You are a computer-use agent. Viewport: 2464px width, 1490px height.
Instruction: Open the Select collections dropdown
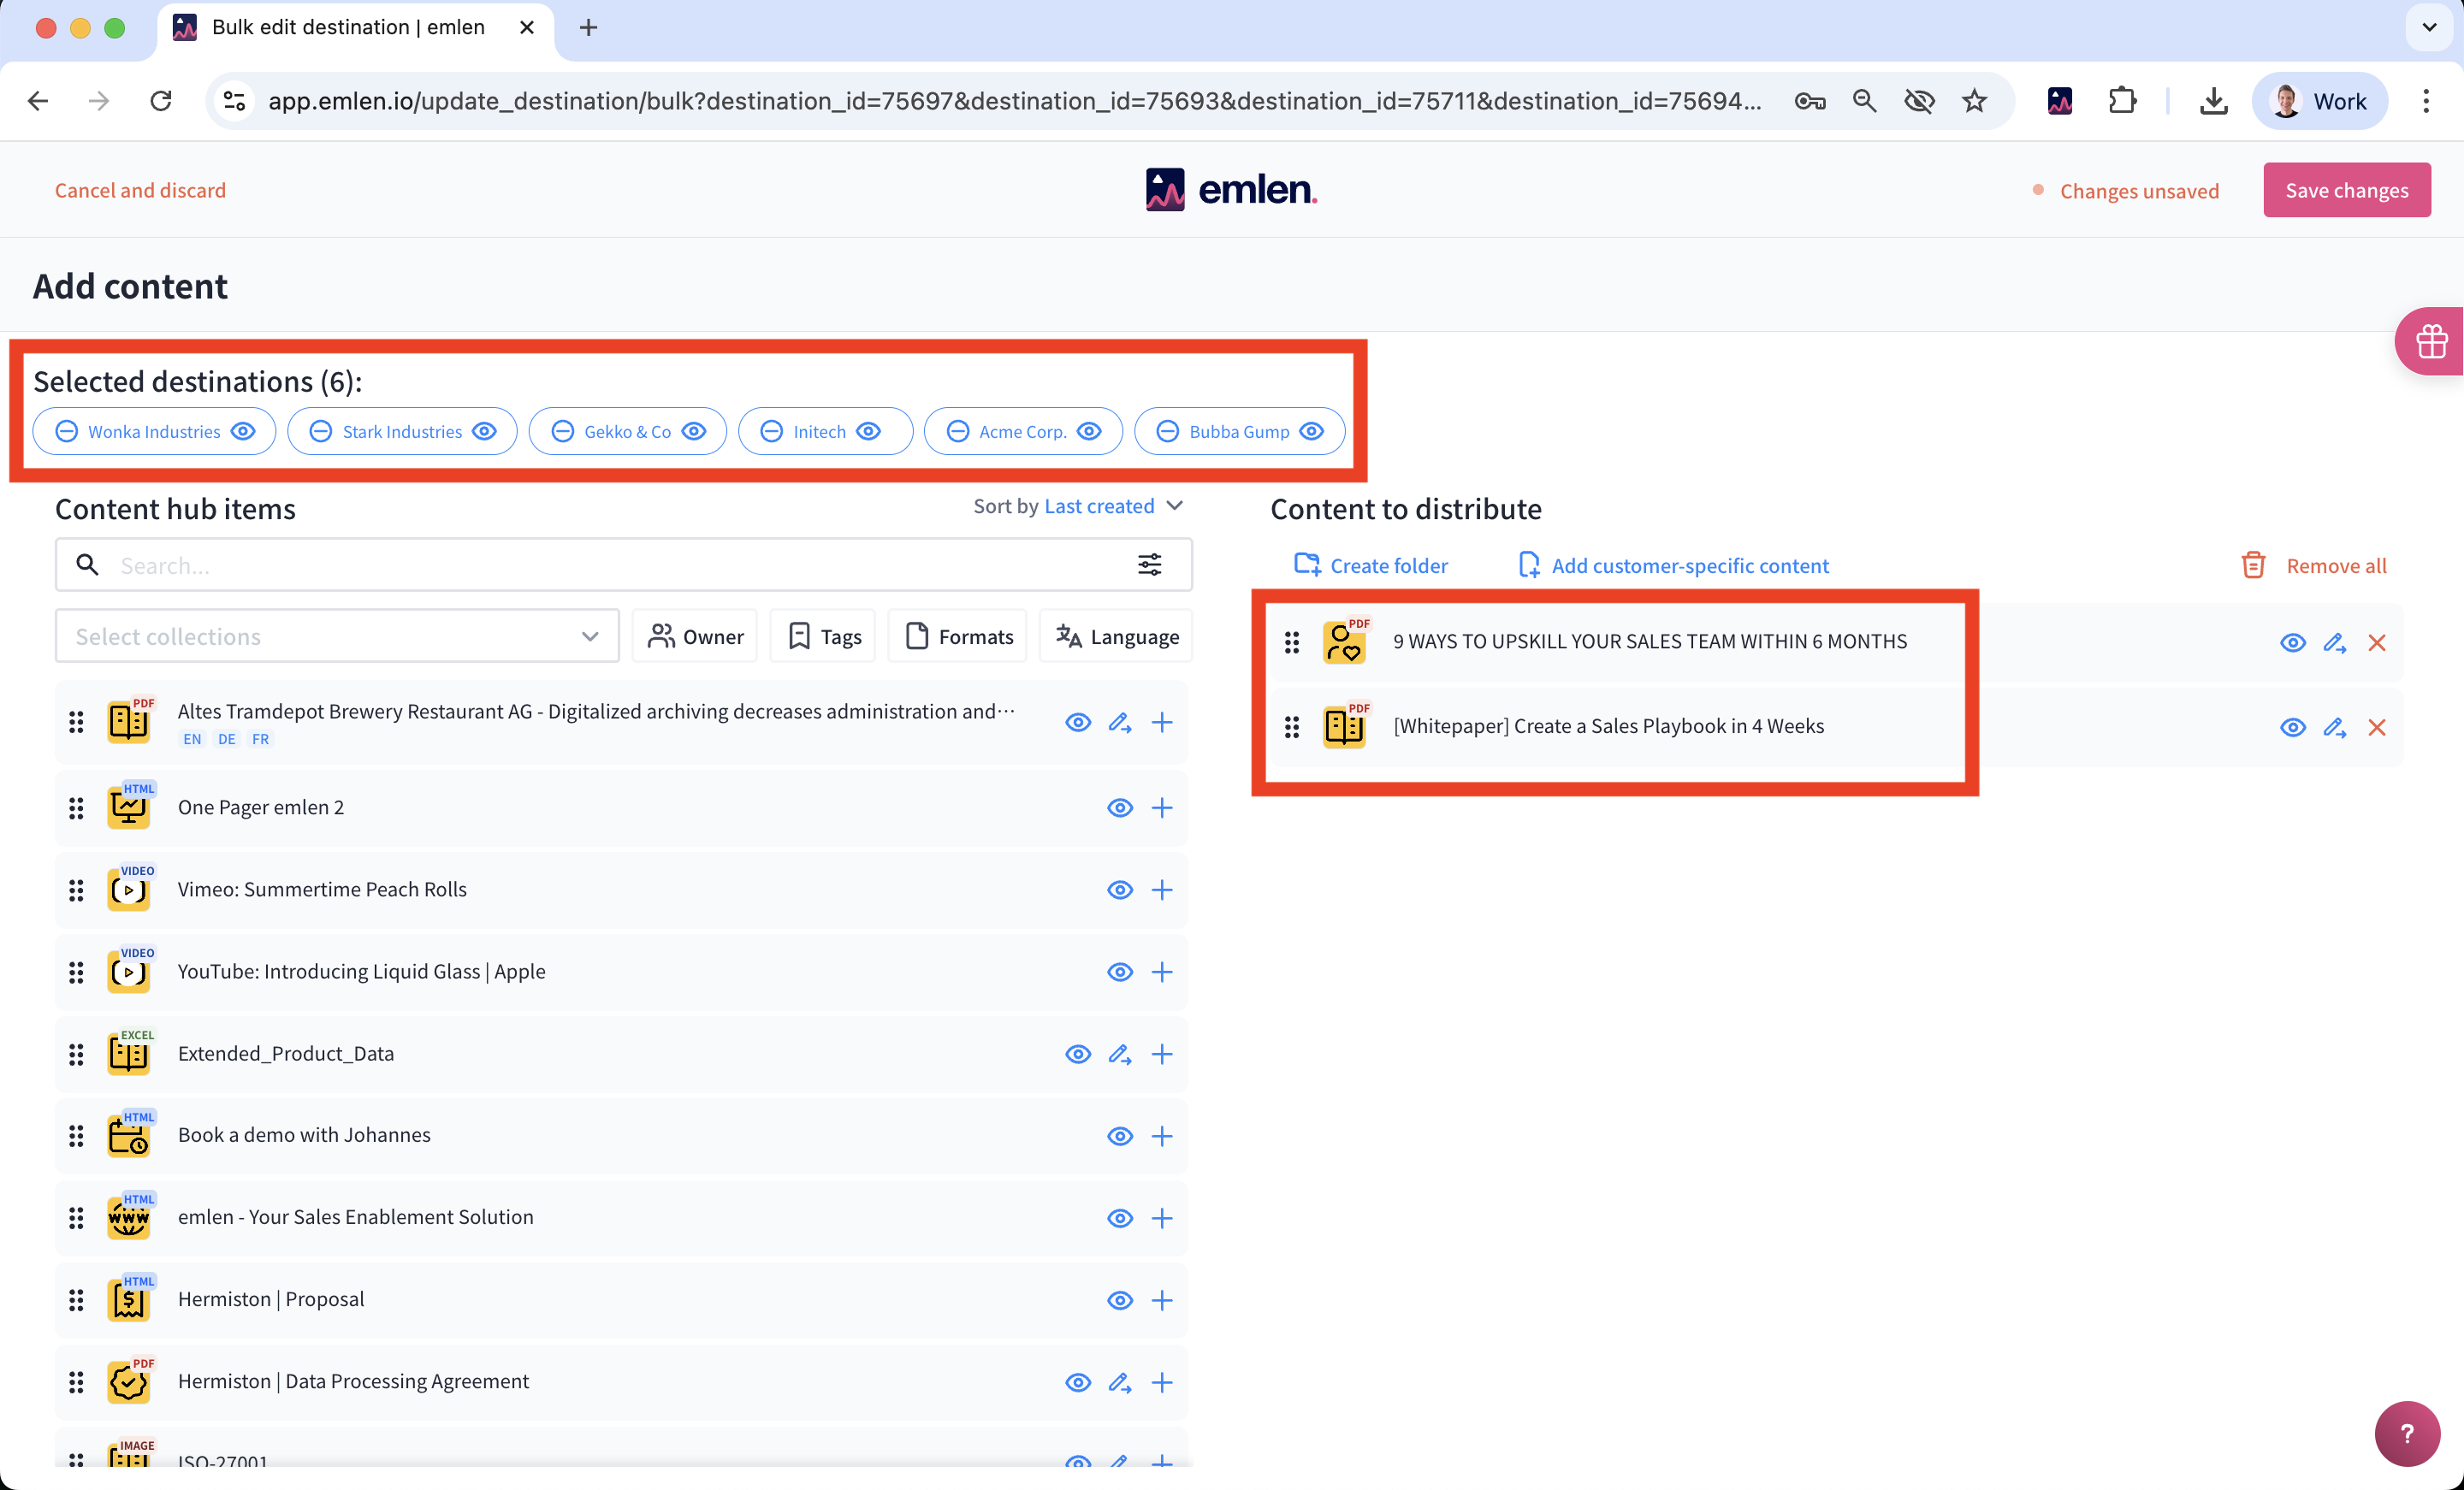(x=337, y=636)
